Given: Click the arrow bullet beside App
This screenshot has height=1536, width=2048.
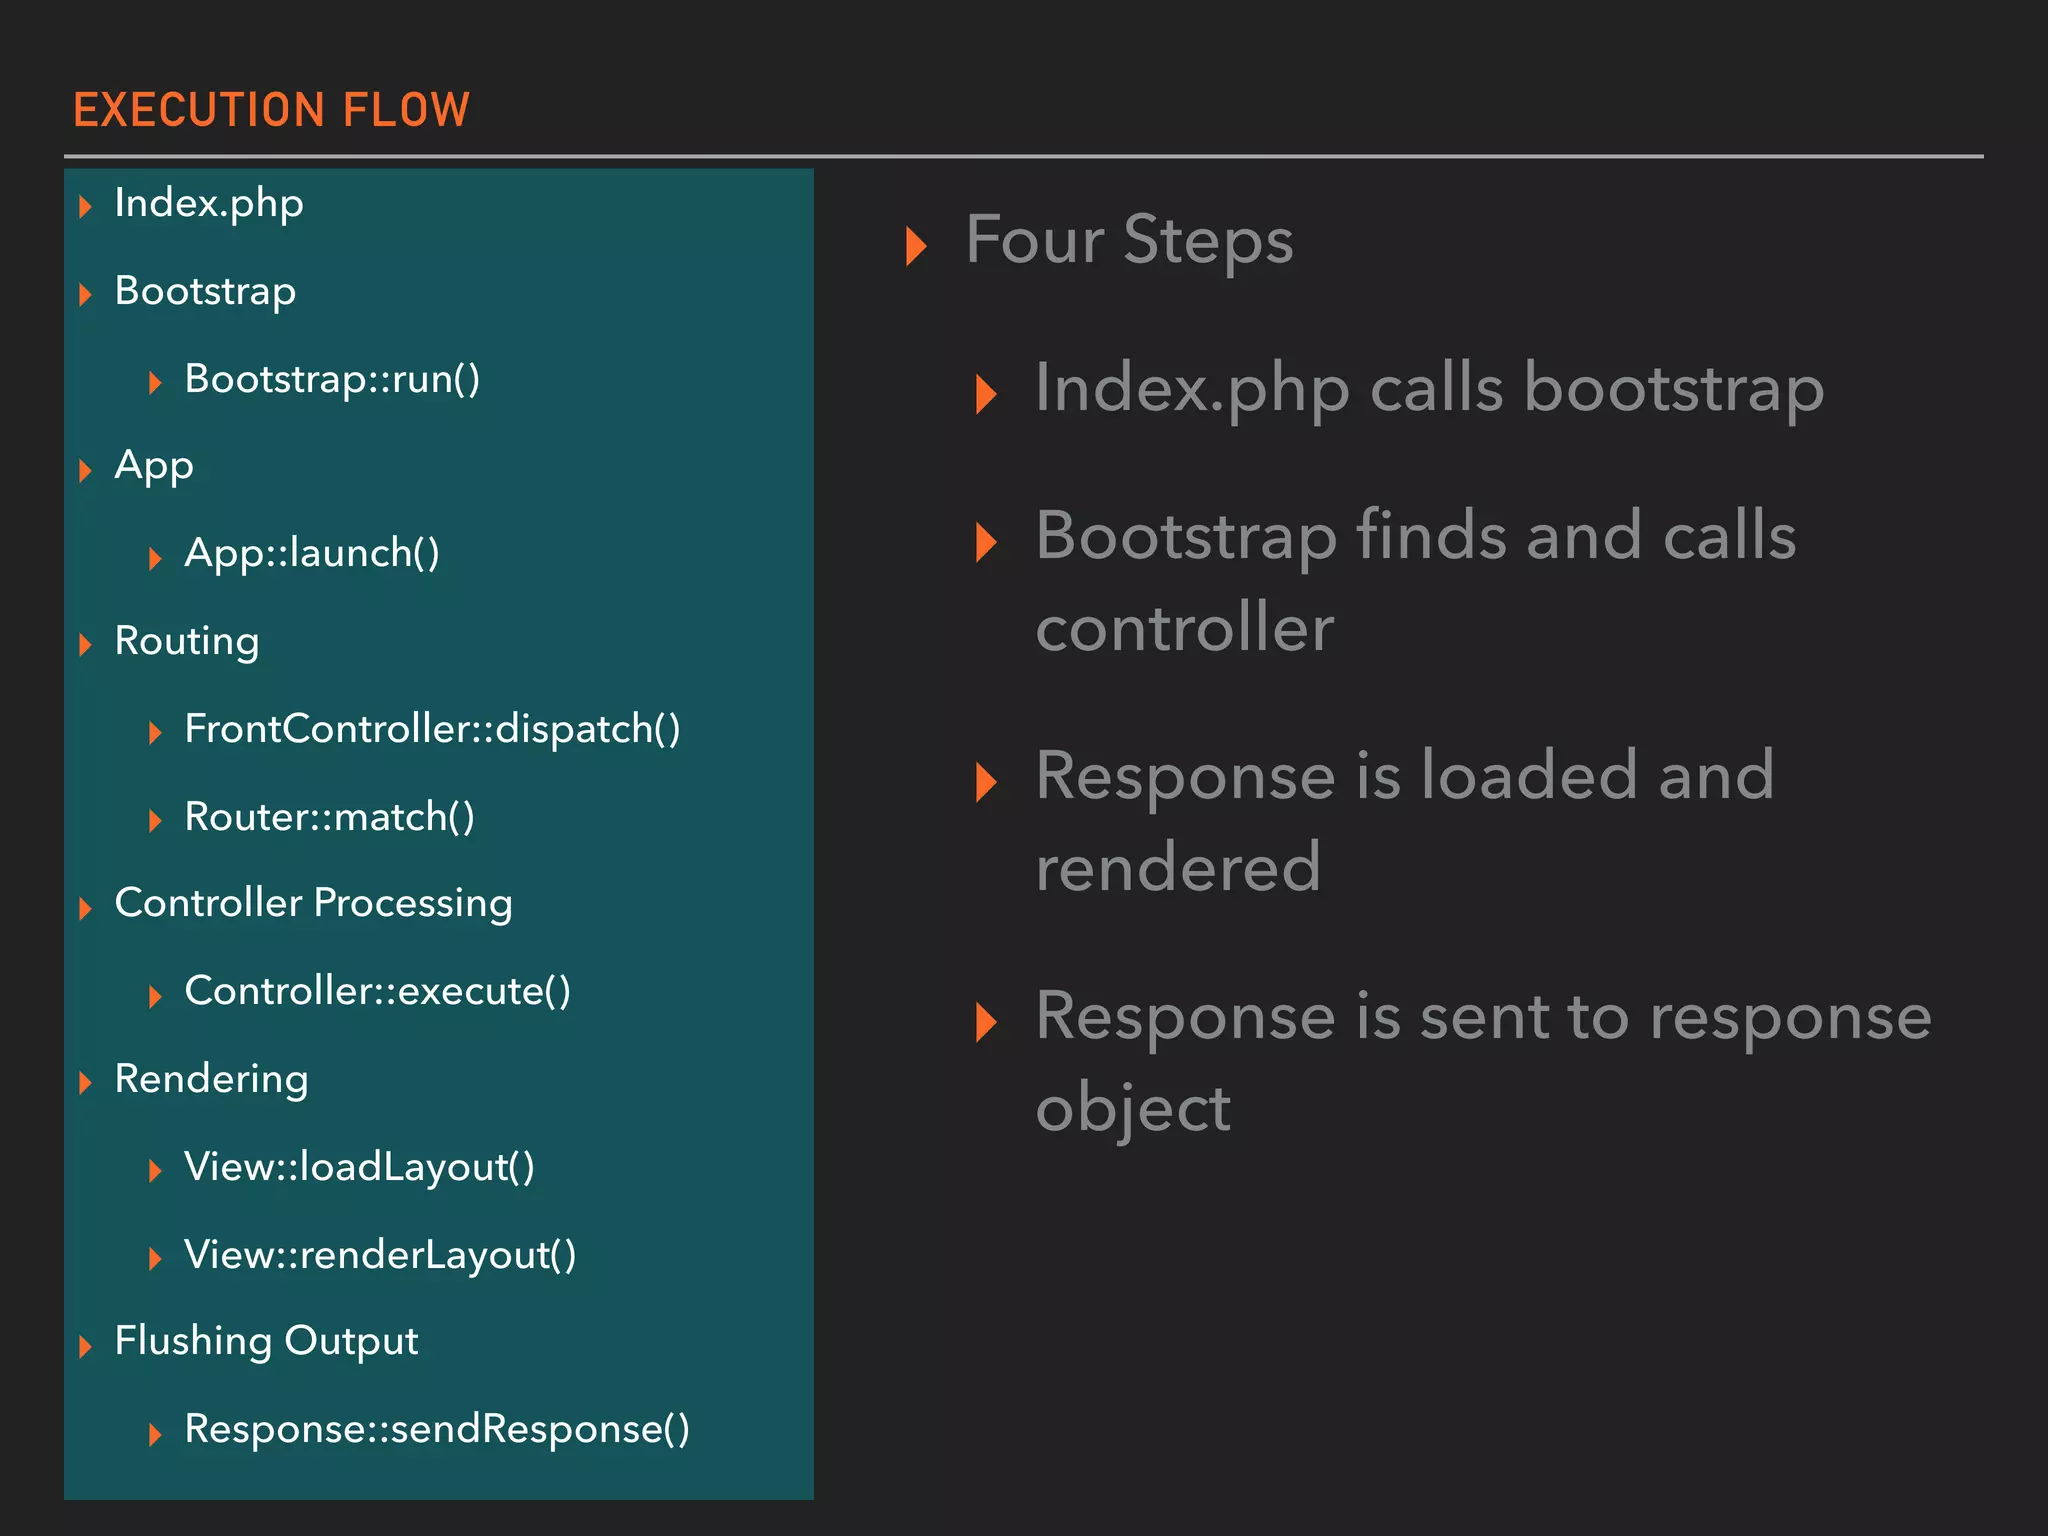Looking at the screenshot, I should point(86,469).
